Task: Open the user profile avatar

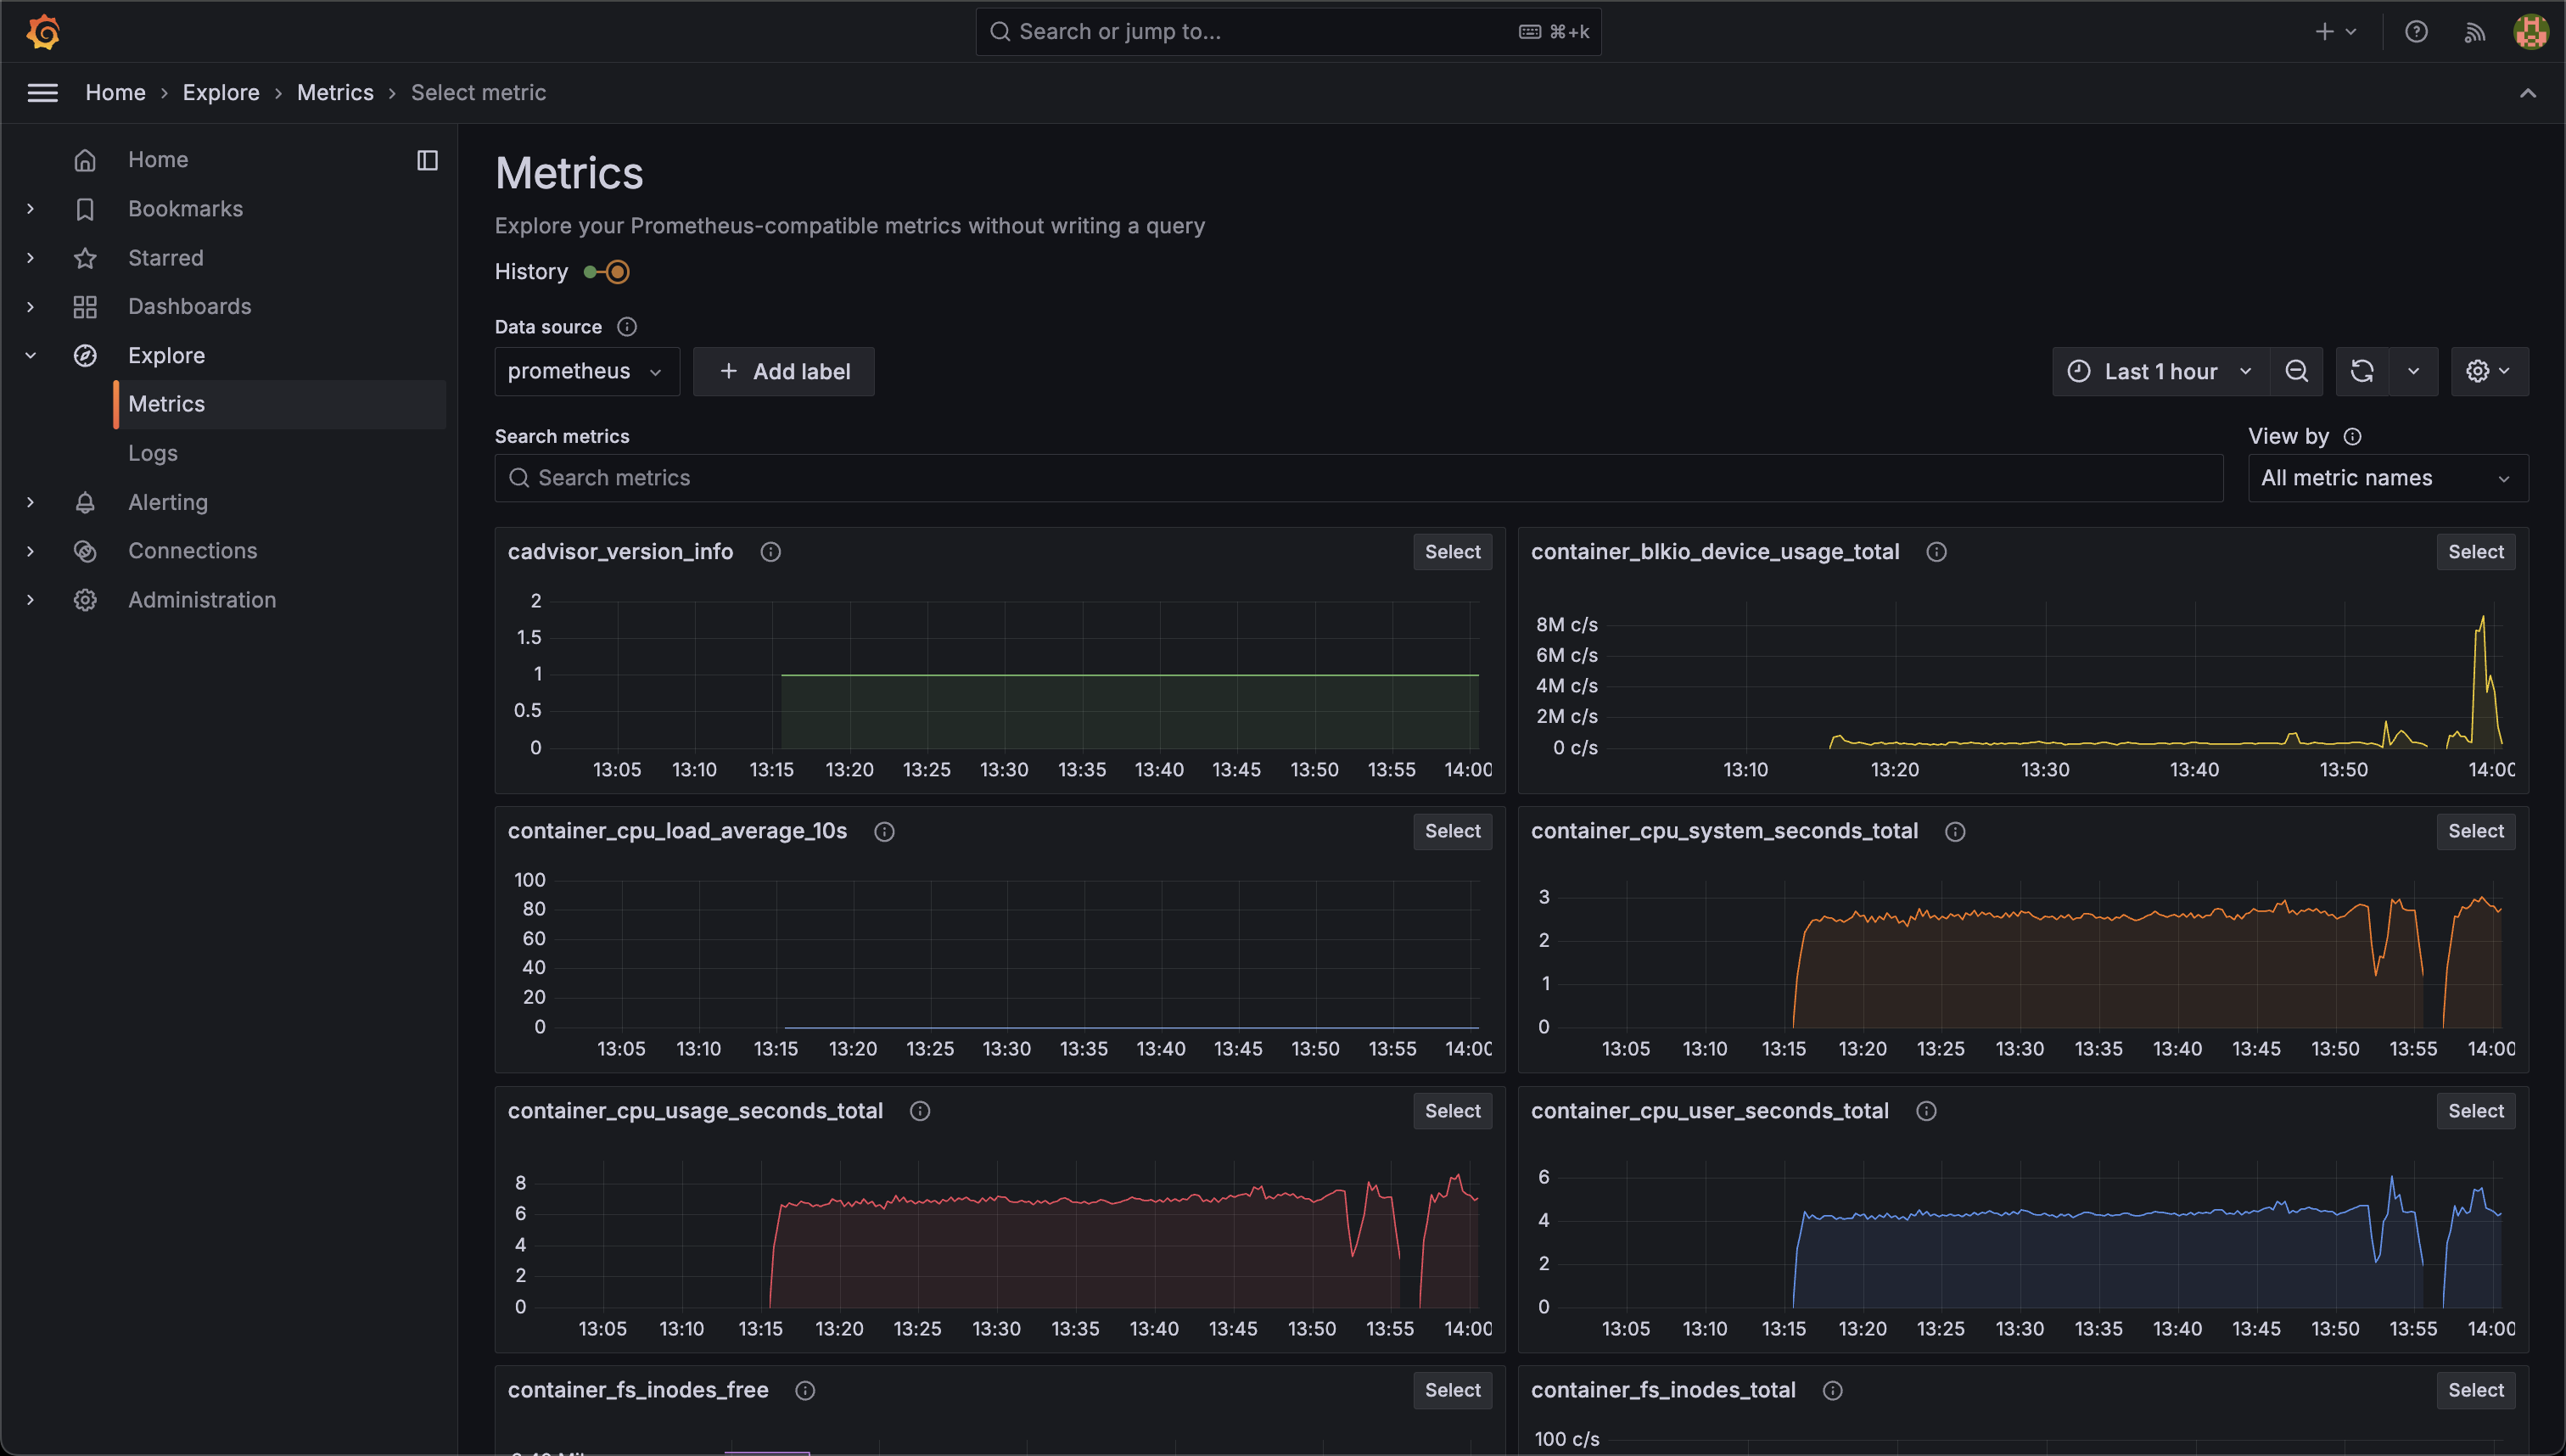Action: point(2531,31)
